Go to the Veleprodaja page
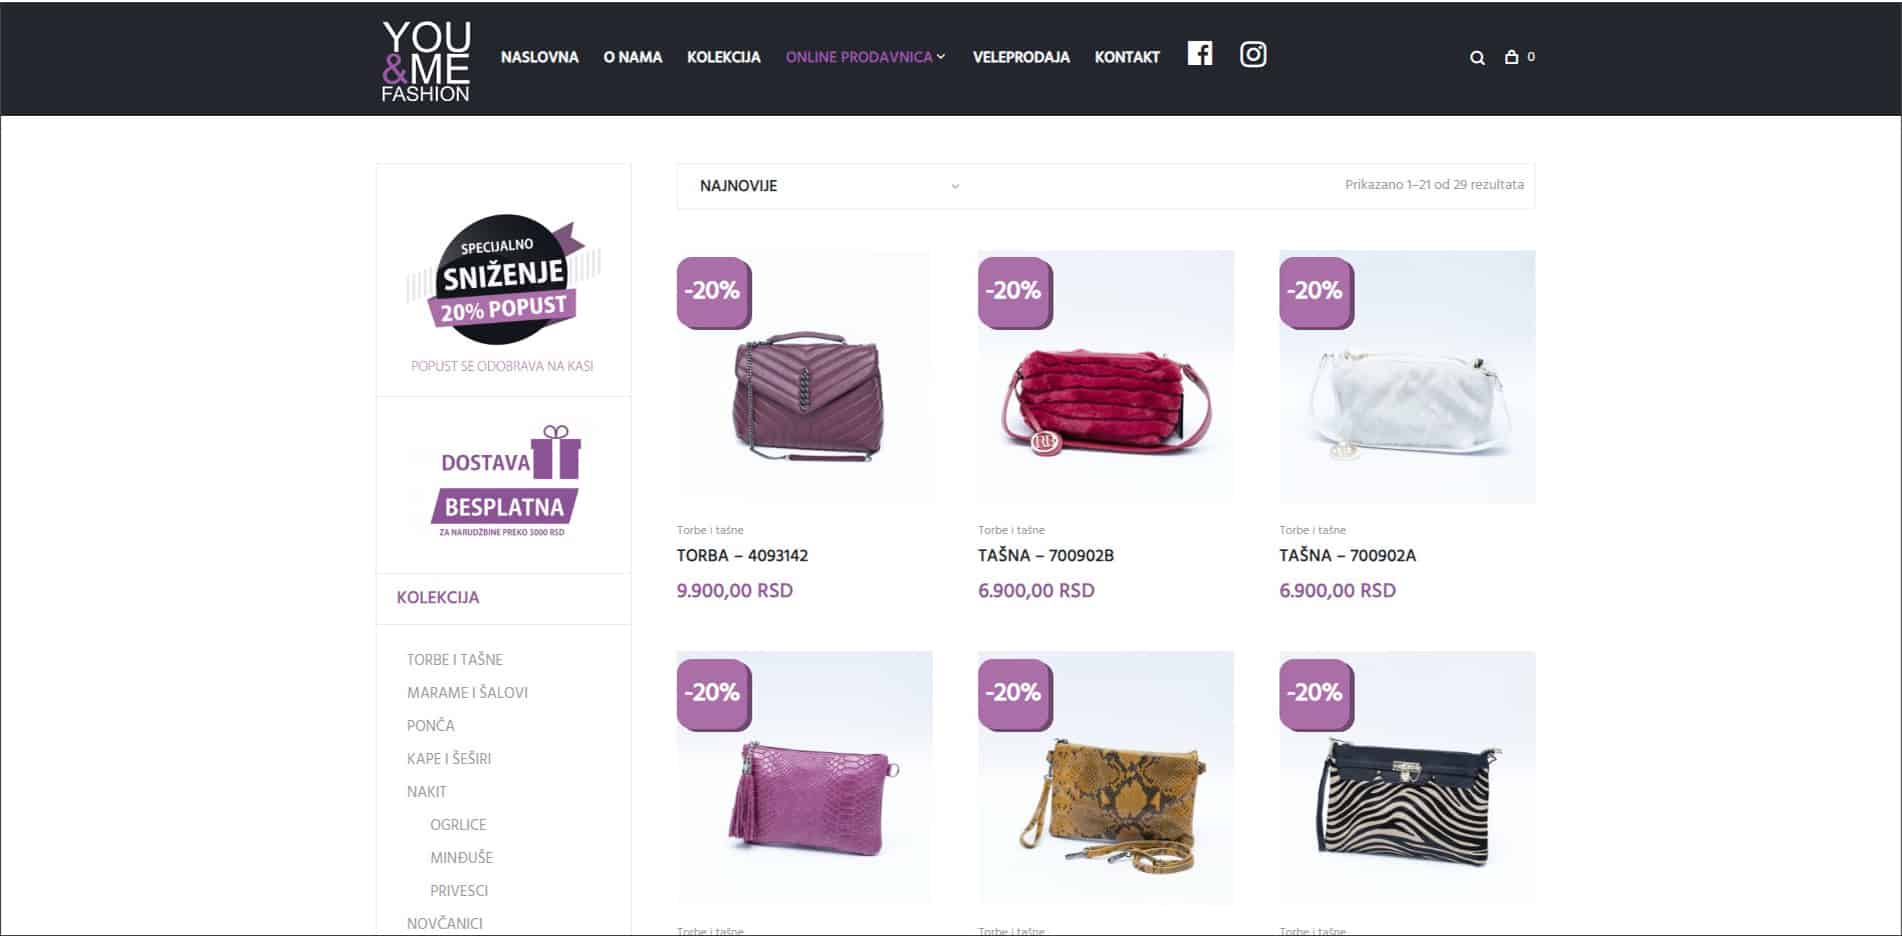 pos(1021,57)
